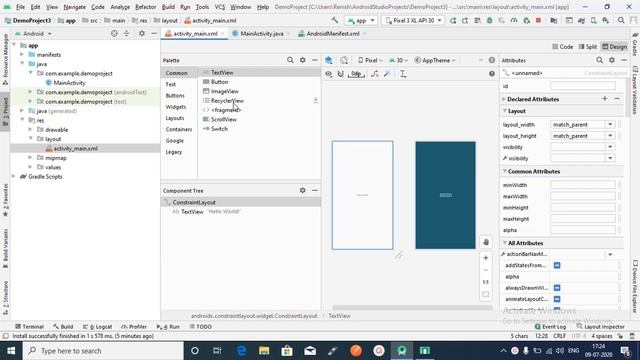The height and width of the screenshot is (360, 640).
Task: Open the Terminal tool window
Action: (x=29, y=327)
